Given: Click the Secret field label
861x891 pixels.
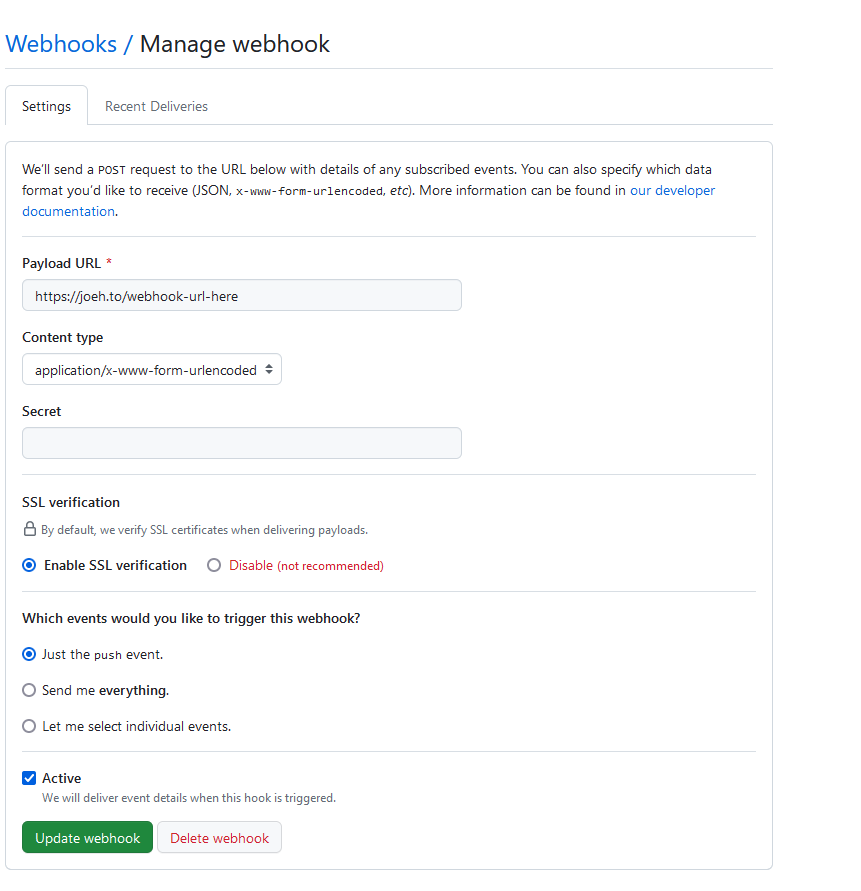Looking at the screenshot, I should point(42,411).
